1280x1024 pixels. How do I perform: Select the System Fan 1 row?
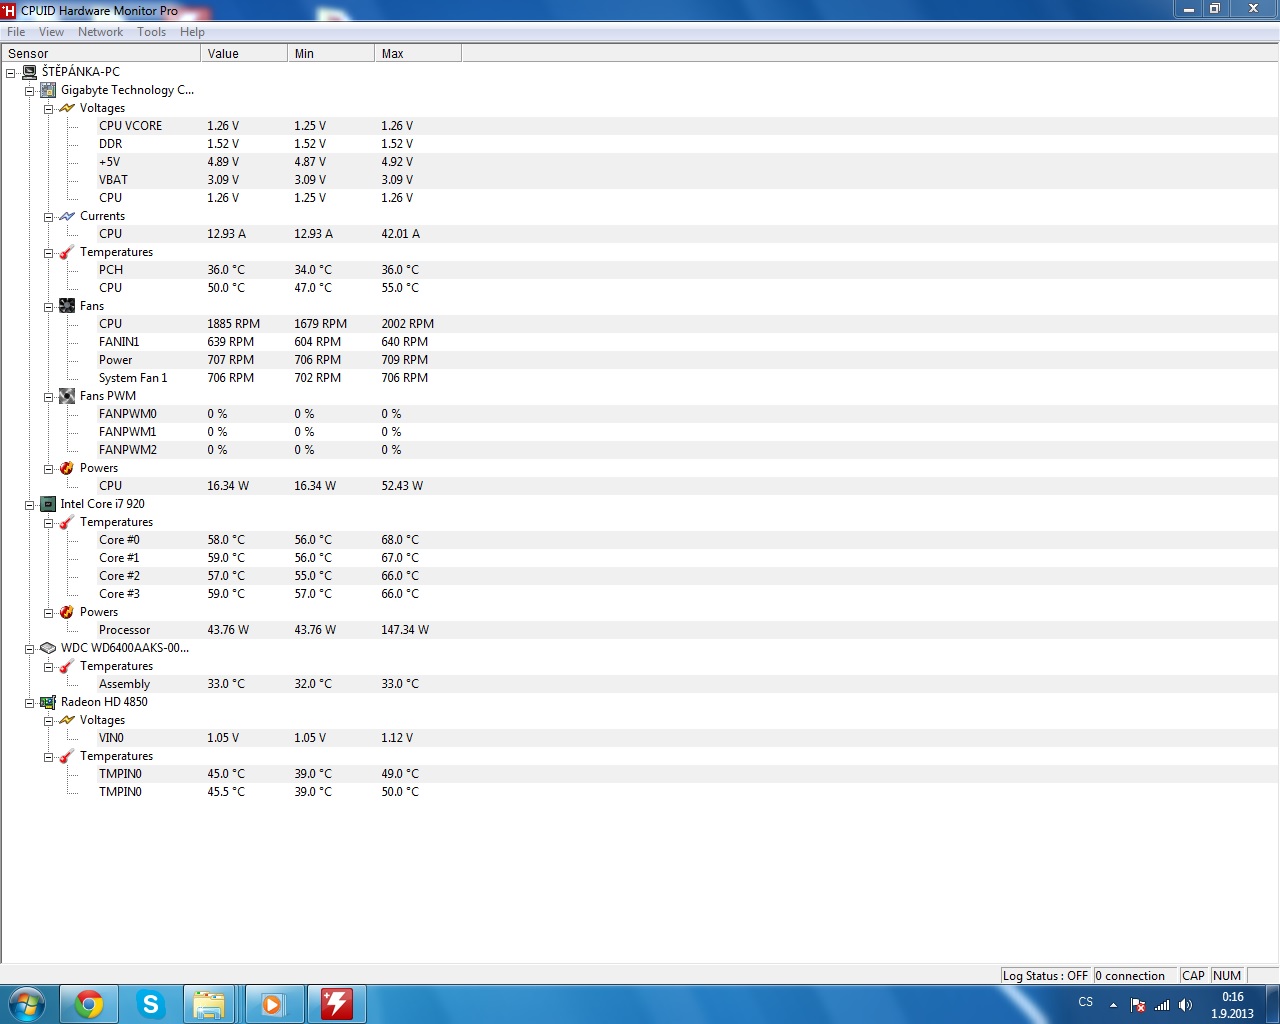point(640,378)
